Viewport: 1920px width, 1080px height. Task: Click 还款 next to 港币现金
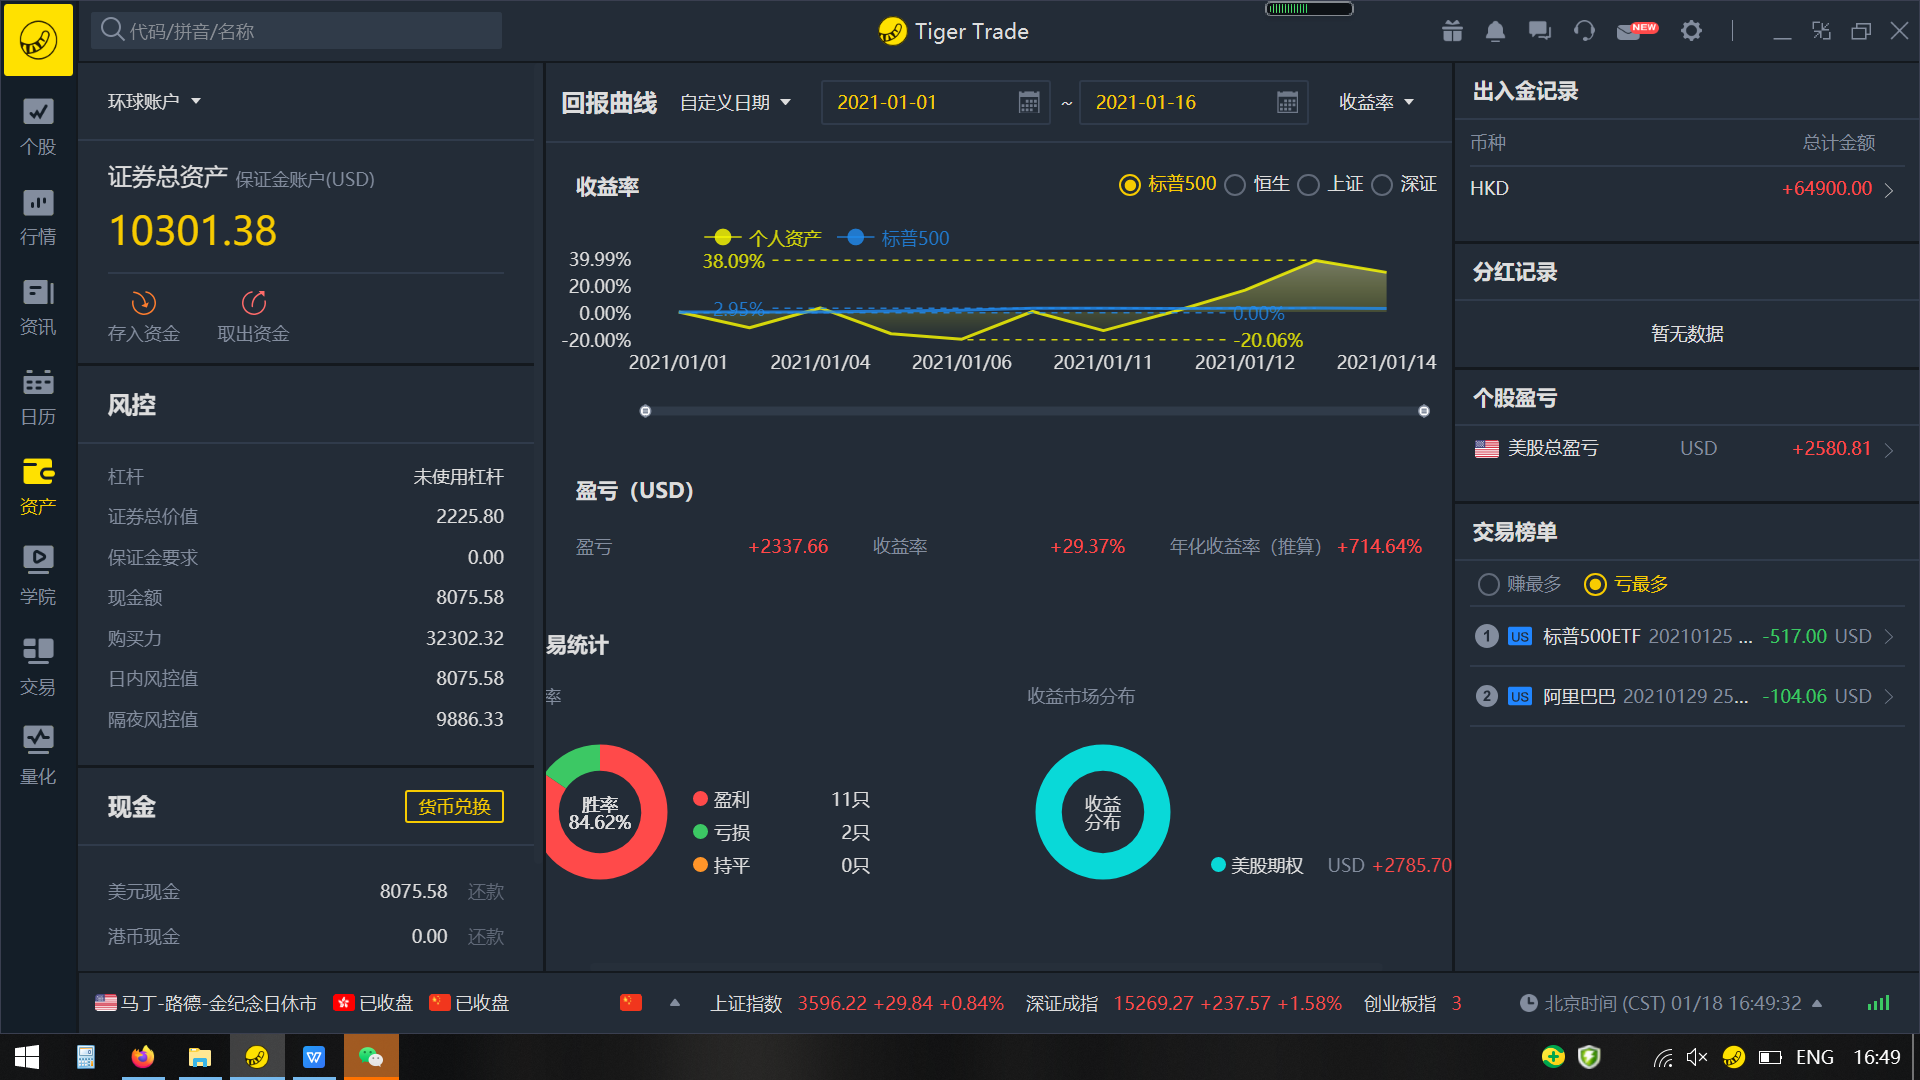click(486, 937)
